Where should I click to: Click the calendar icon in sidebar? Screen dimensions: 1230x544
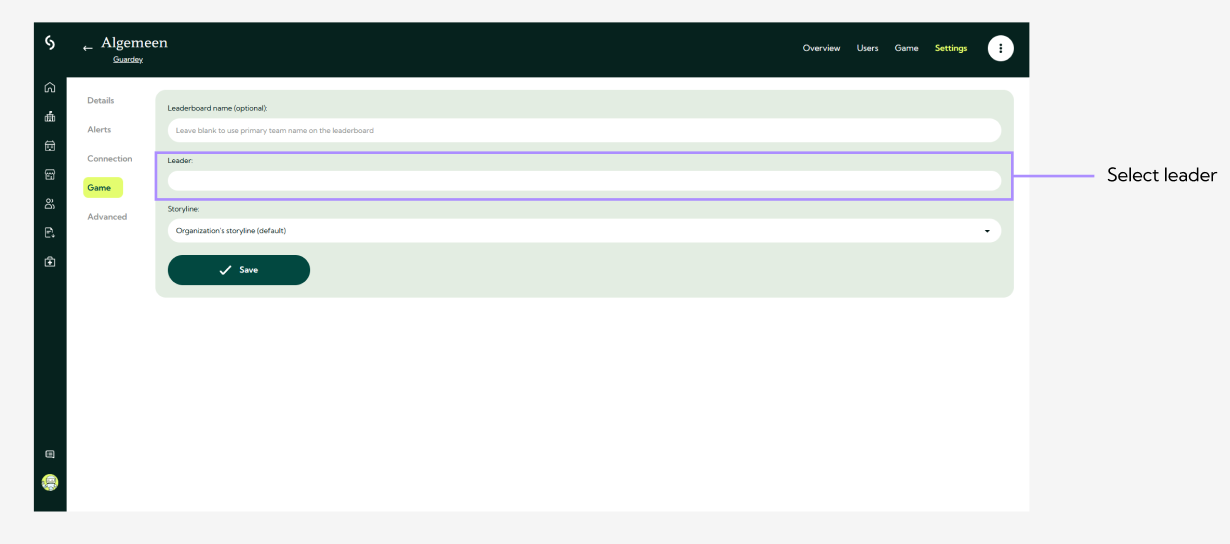click(x=50, y=146)
